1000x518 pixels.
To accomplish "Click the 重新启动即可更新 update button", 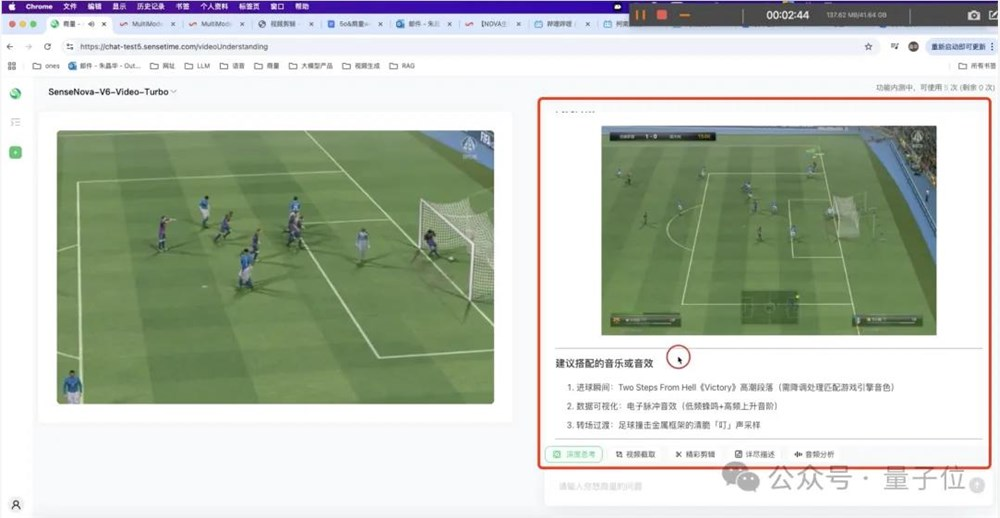I will (958, 47).
